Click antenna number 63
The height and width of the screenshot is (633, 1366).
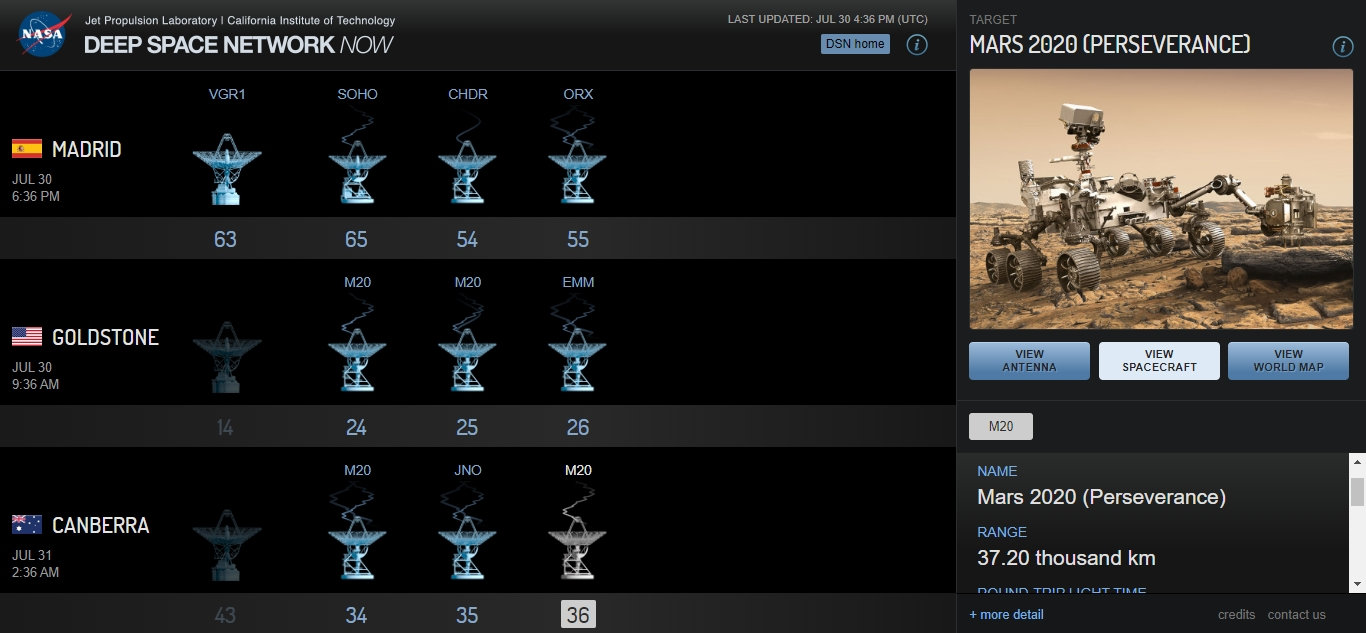pos(226,239)
